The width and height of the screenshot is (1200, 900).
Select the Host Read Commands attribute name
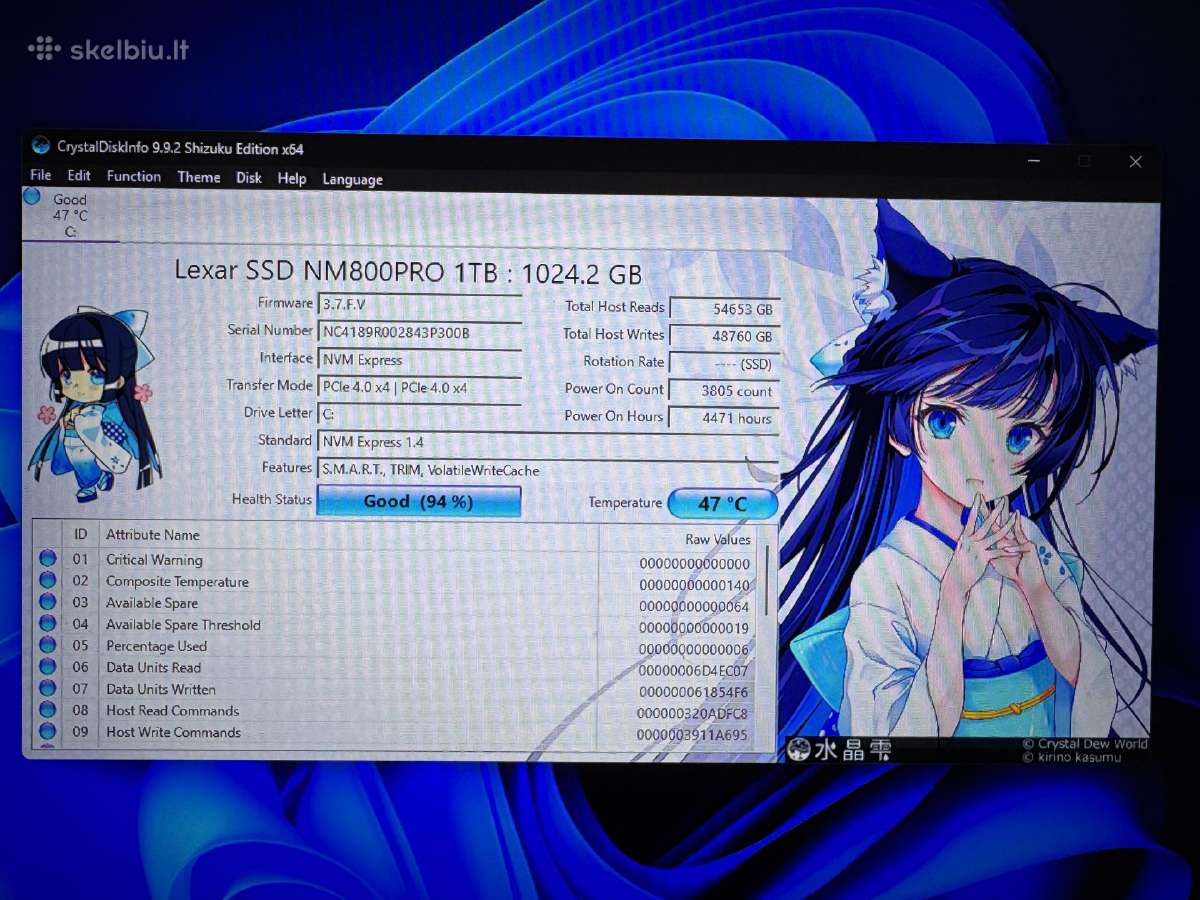pyautogui.click(x=172, y=711)
